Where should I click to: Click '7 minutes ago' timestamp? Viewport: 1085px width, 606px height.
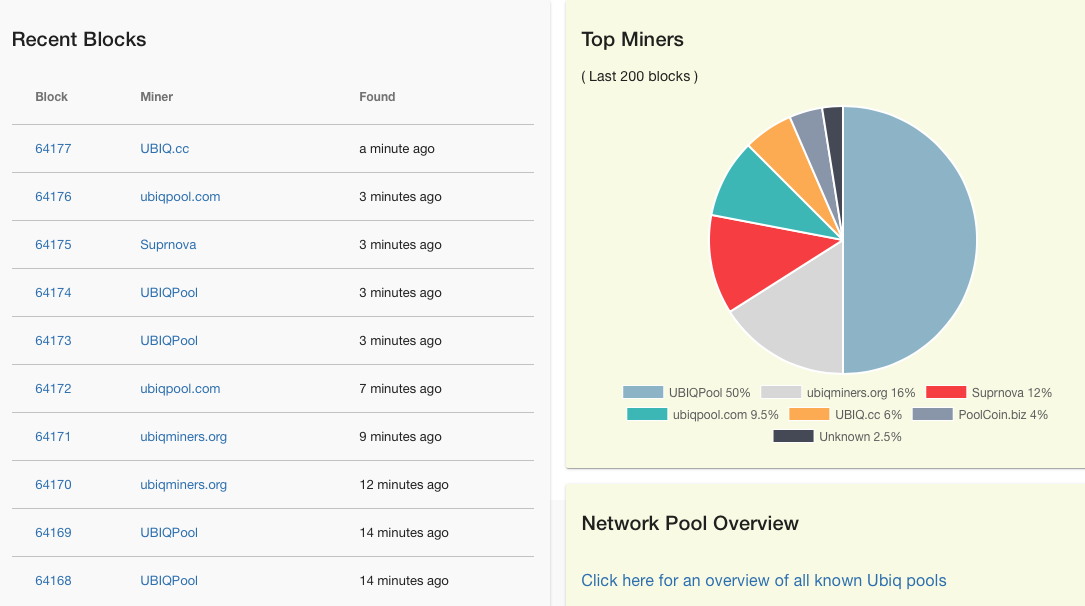point(400,389)
